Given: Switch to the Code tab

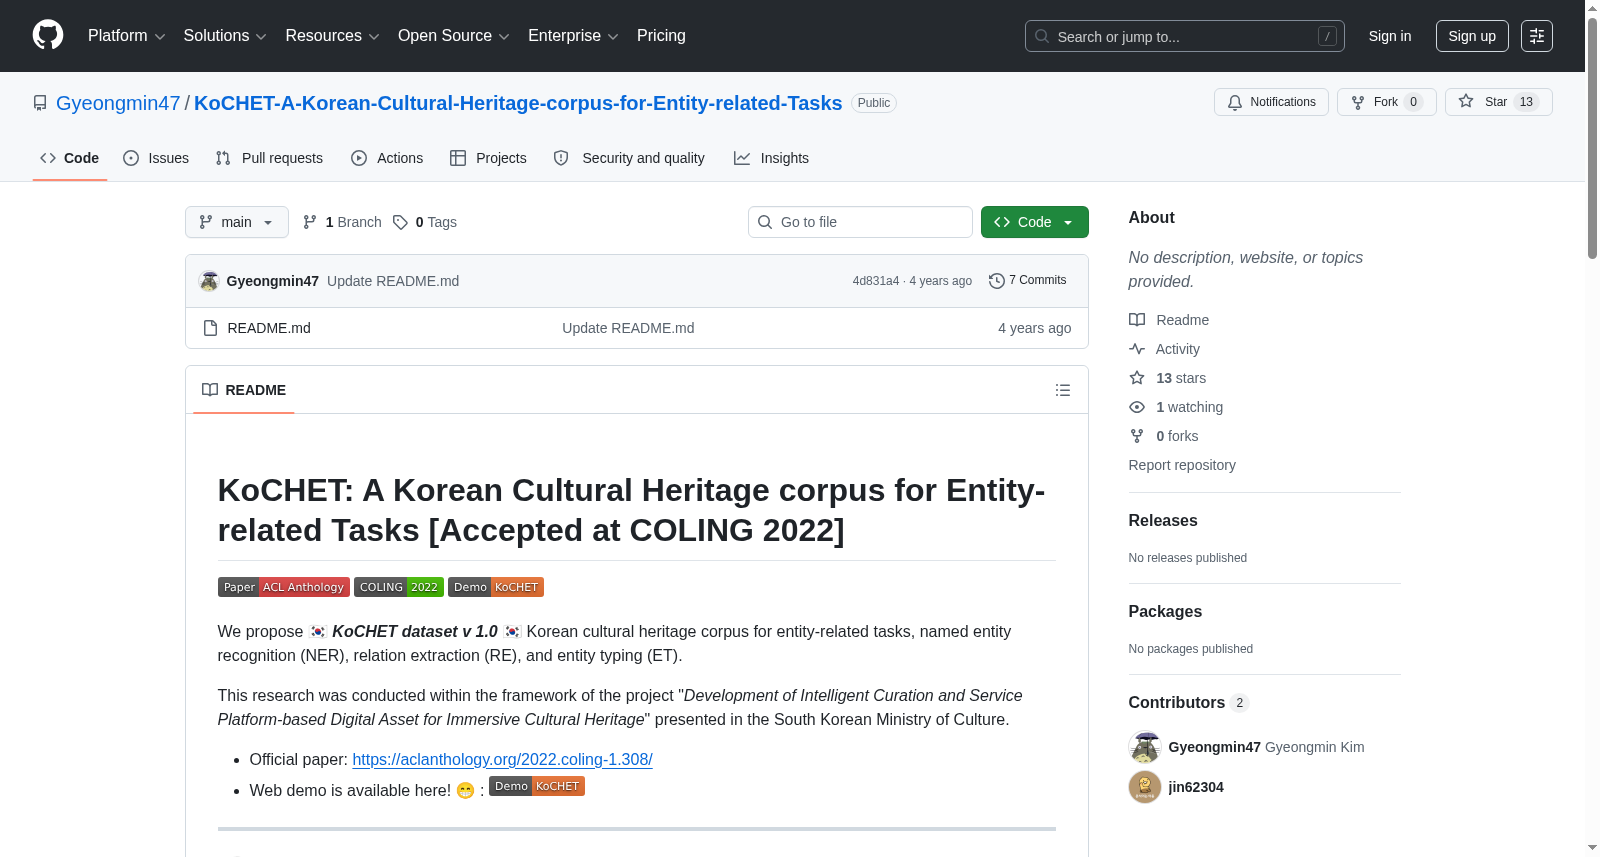Looking at the screenshot, I should click(x=70, y=158).
